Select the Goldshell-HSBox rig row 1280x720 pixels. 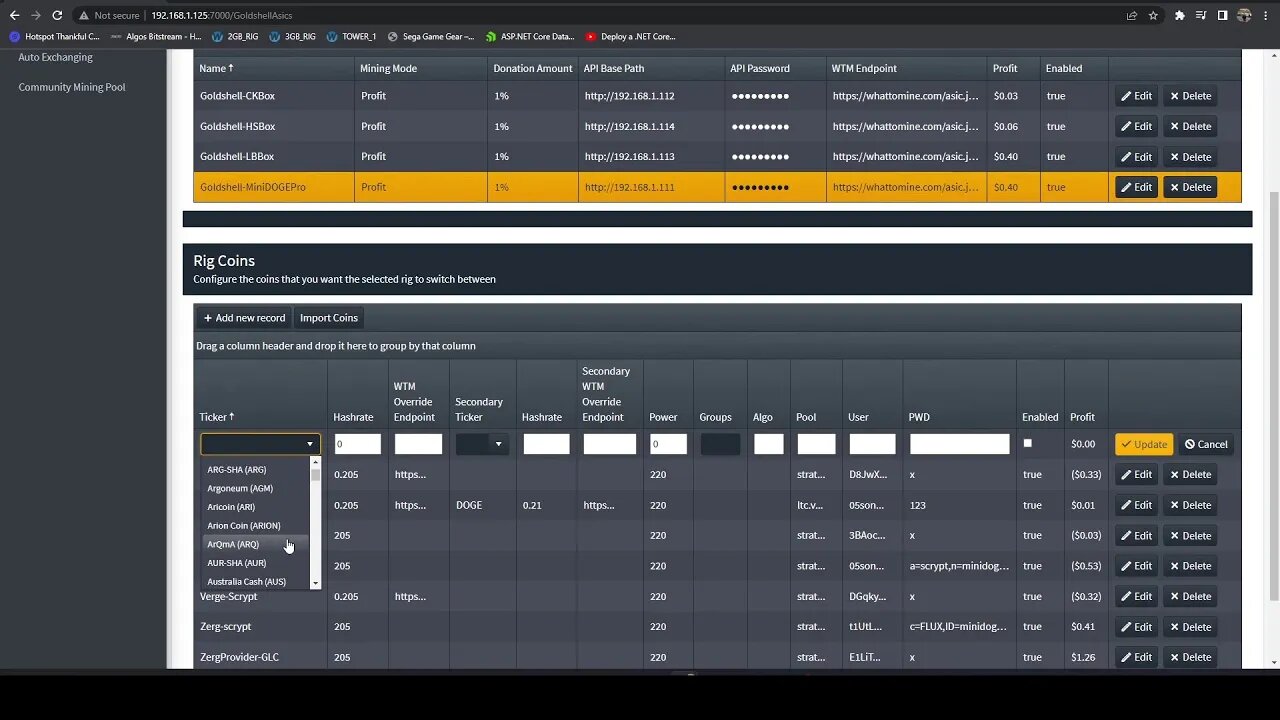(x=717, y=126)
